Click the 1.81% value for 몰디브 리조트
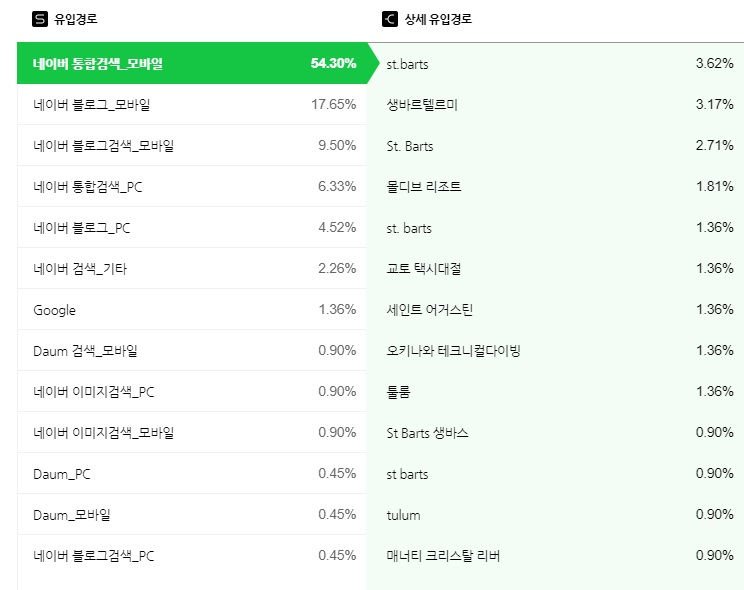 [715, 186]
